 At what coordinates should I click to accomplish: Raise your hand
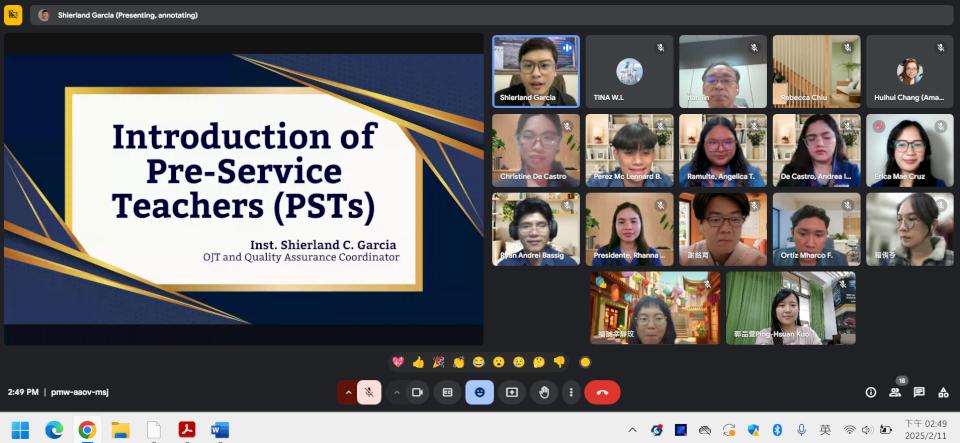coord(544,392)
